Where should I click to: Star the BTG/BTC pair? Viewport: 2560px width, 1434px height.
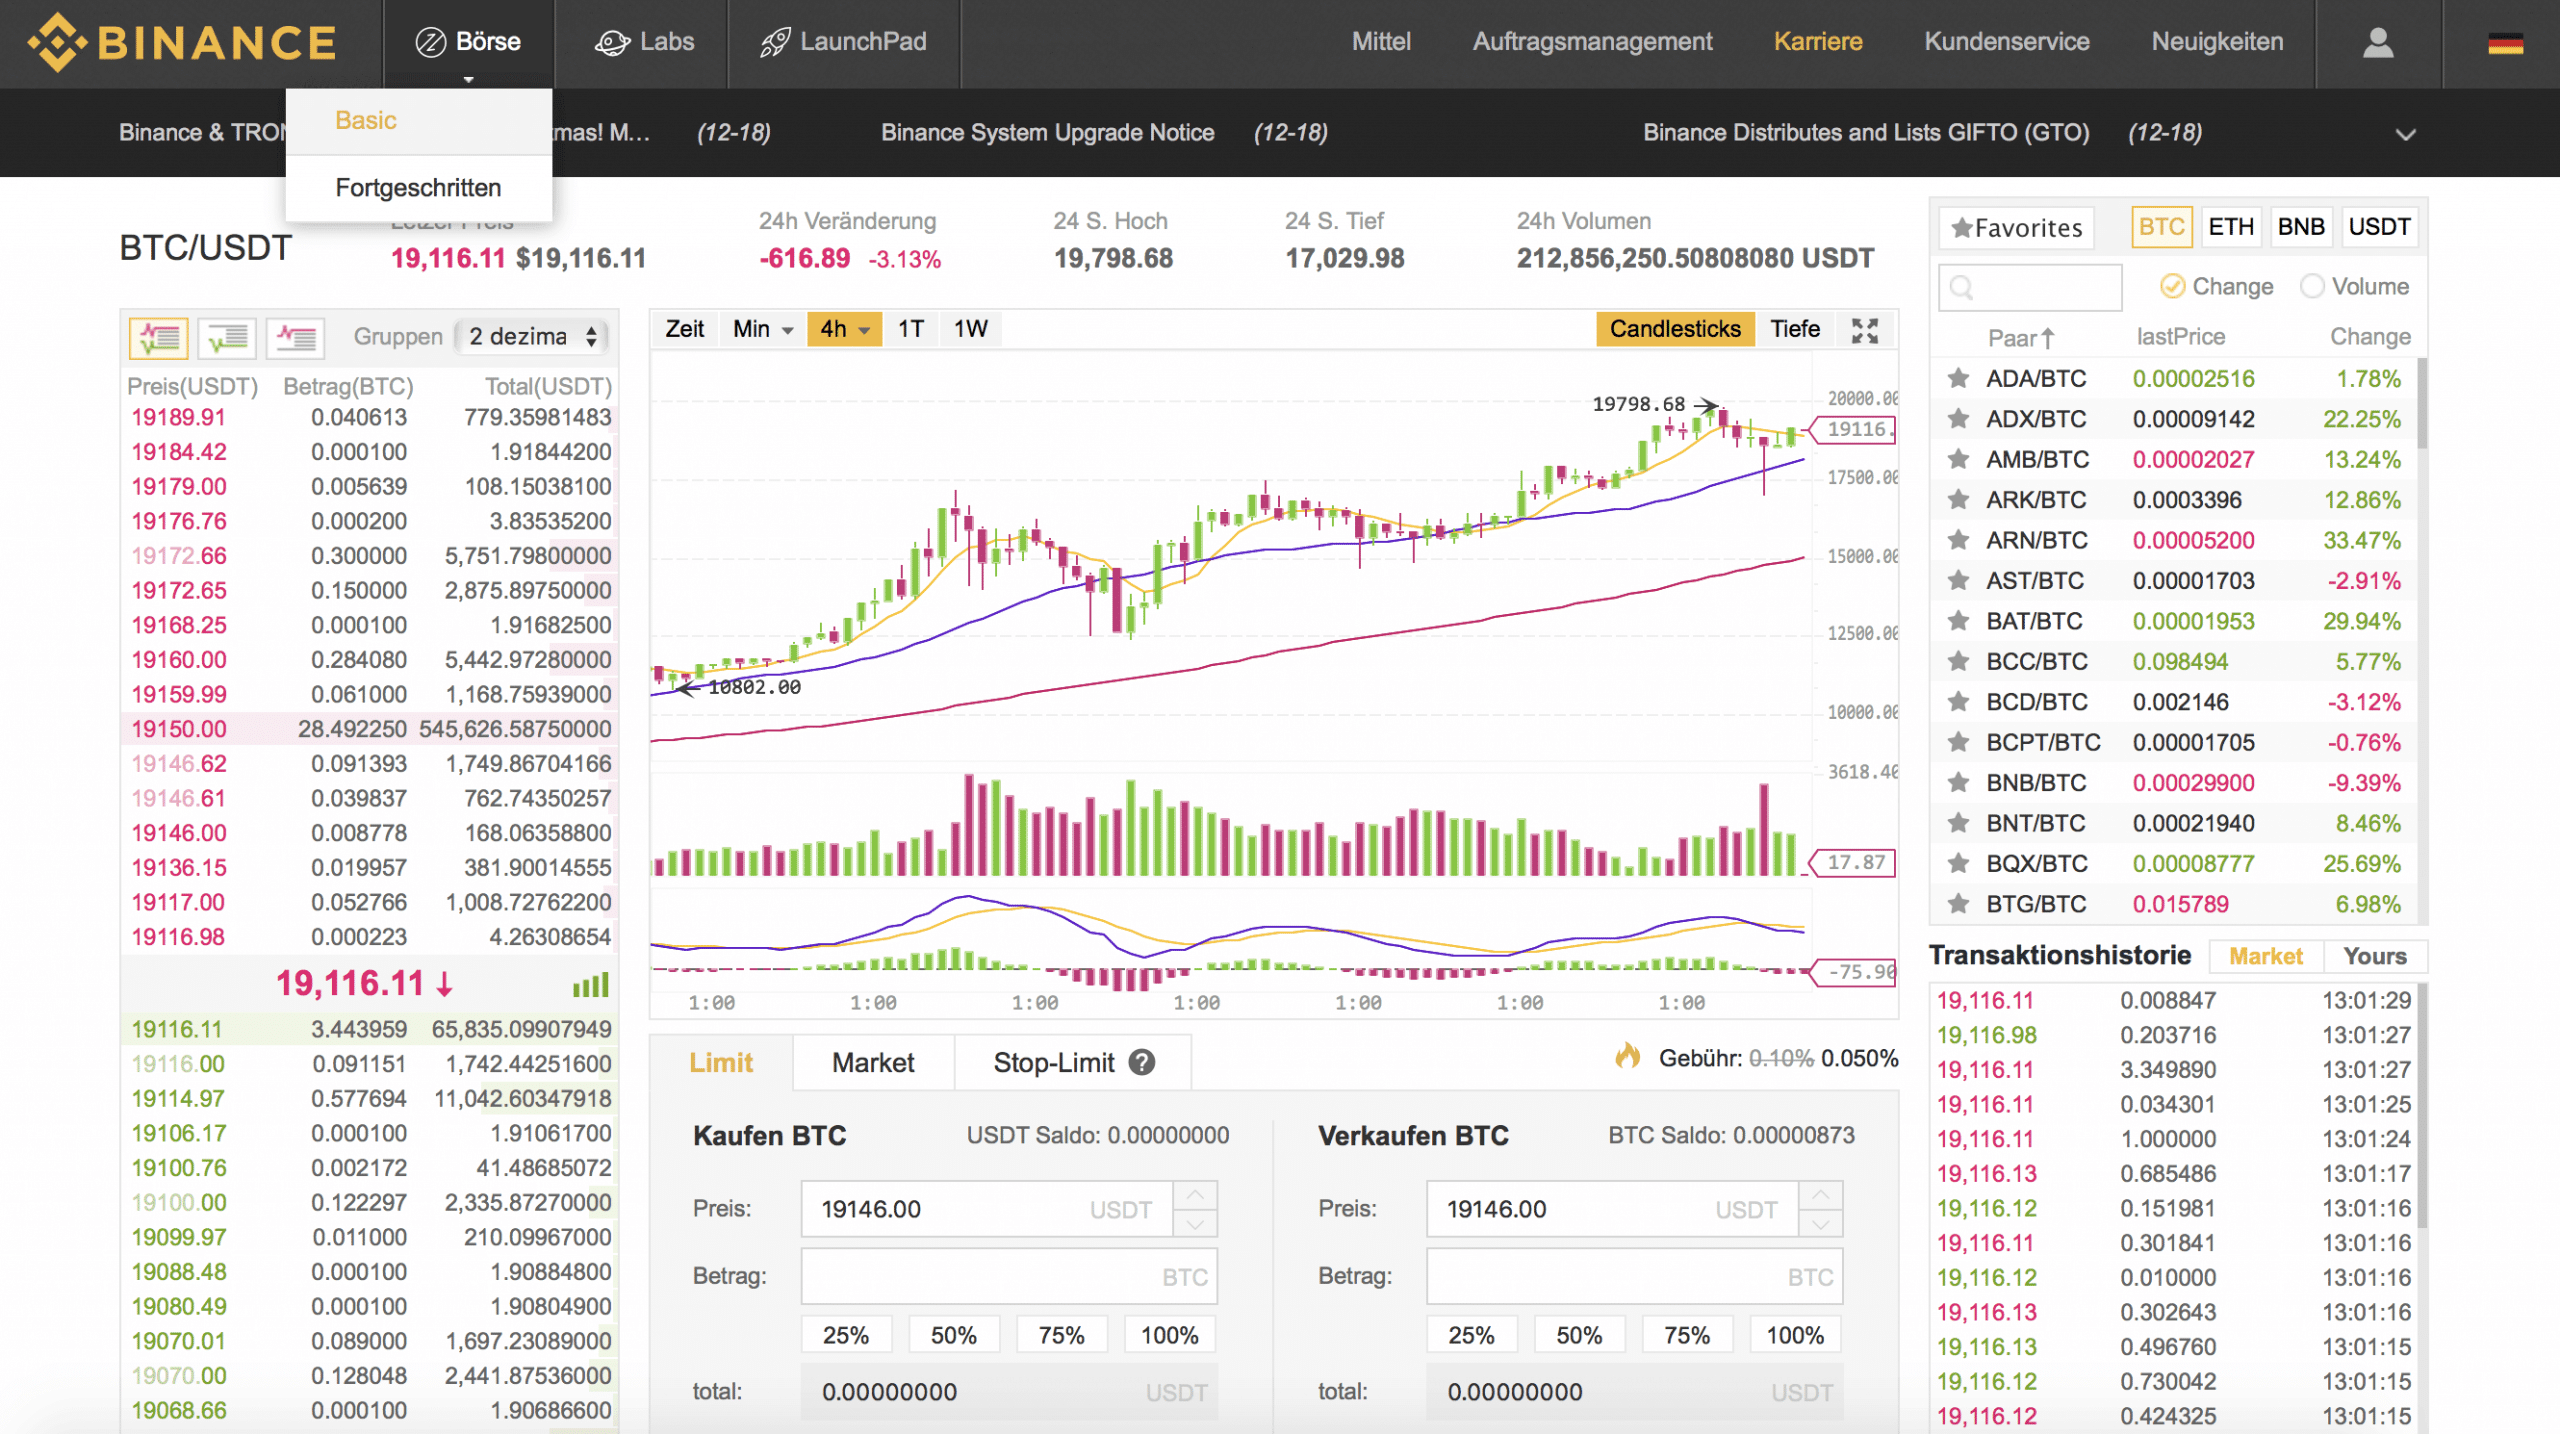(1958, 904)
